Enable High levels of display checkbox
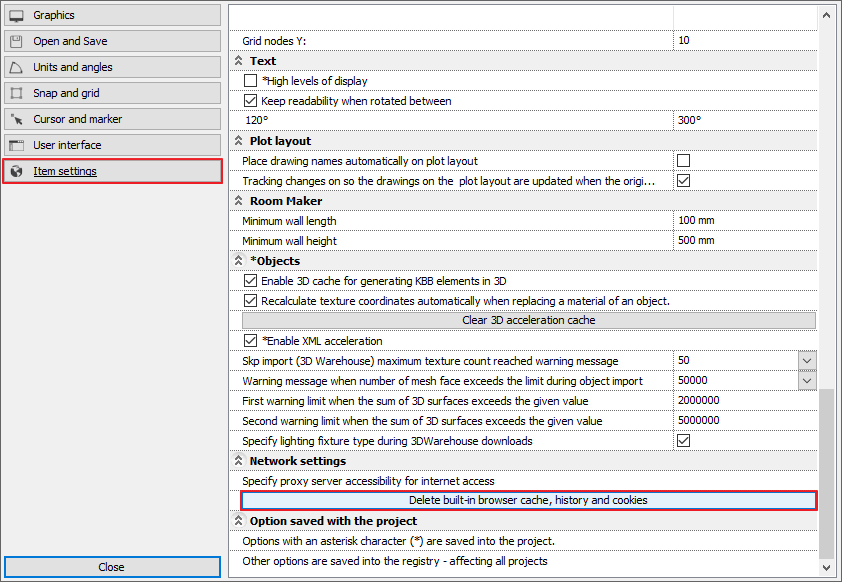The width and height of the screenshot is (842, 582). [x=250, y=81]
